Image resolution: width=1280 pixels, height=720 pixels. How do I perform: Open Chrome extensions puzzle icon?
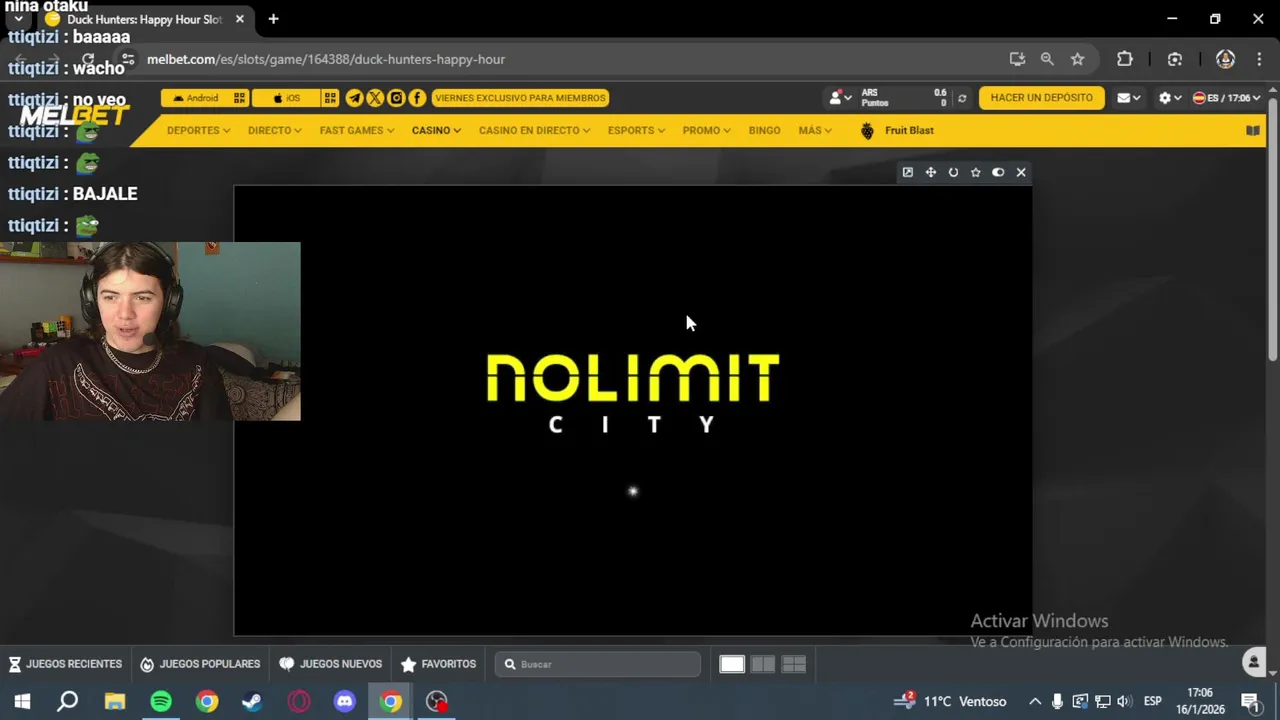1125,59
